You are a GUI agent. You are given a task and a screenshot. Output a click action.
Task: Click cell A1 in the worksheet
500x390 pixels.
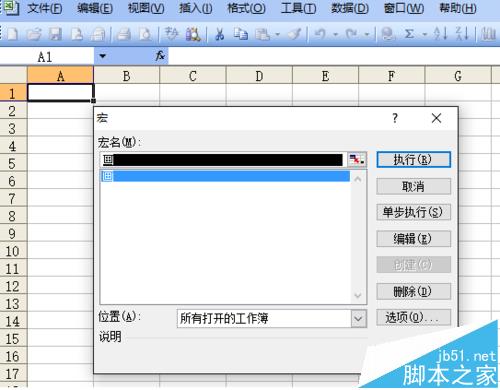tap(60, 93)
